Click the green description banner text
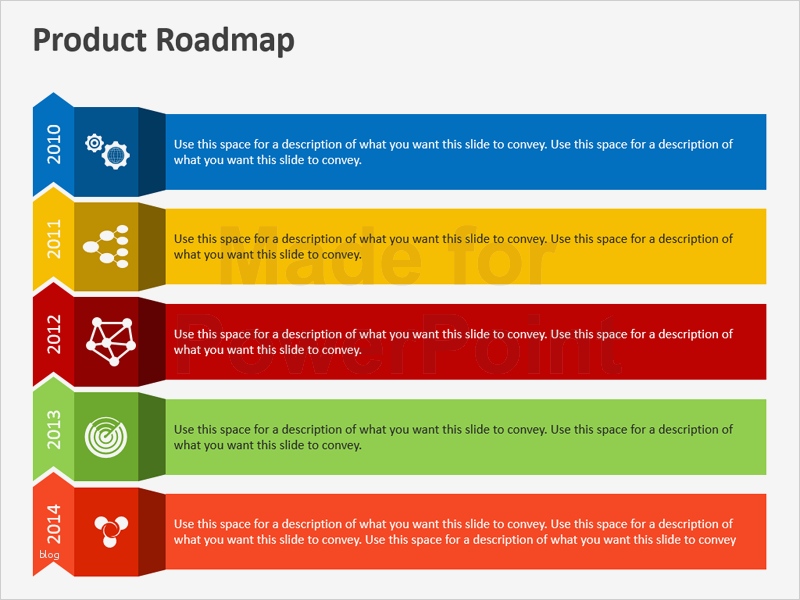The image size is (800, 600). 453,437
